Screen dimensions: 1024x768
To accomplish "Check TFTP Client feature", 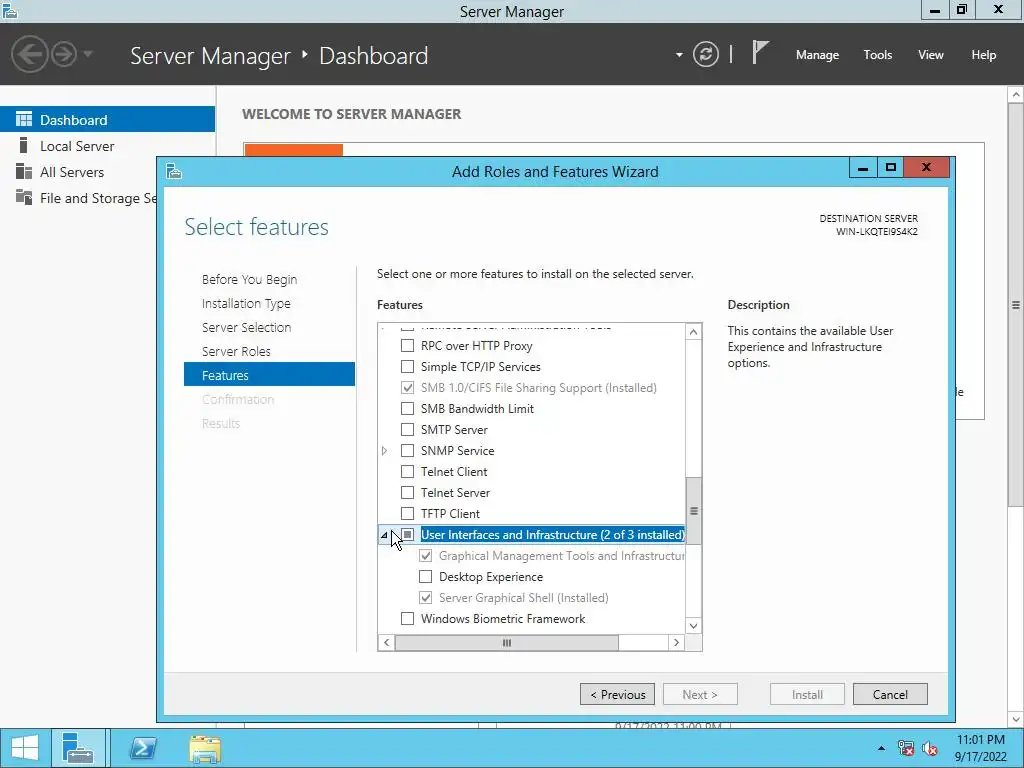I will pyautogui.click(x=407, y=513).
